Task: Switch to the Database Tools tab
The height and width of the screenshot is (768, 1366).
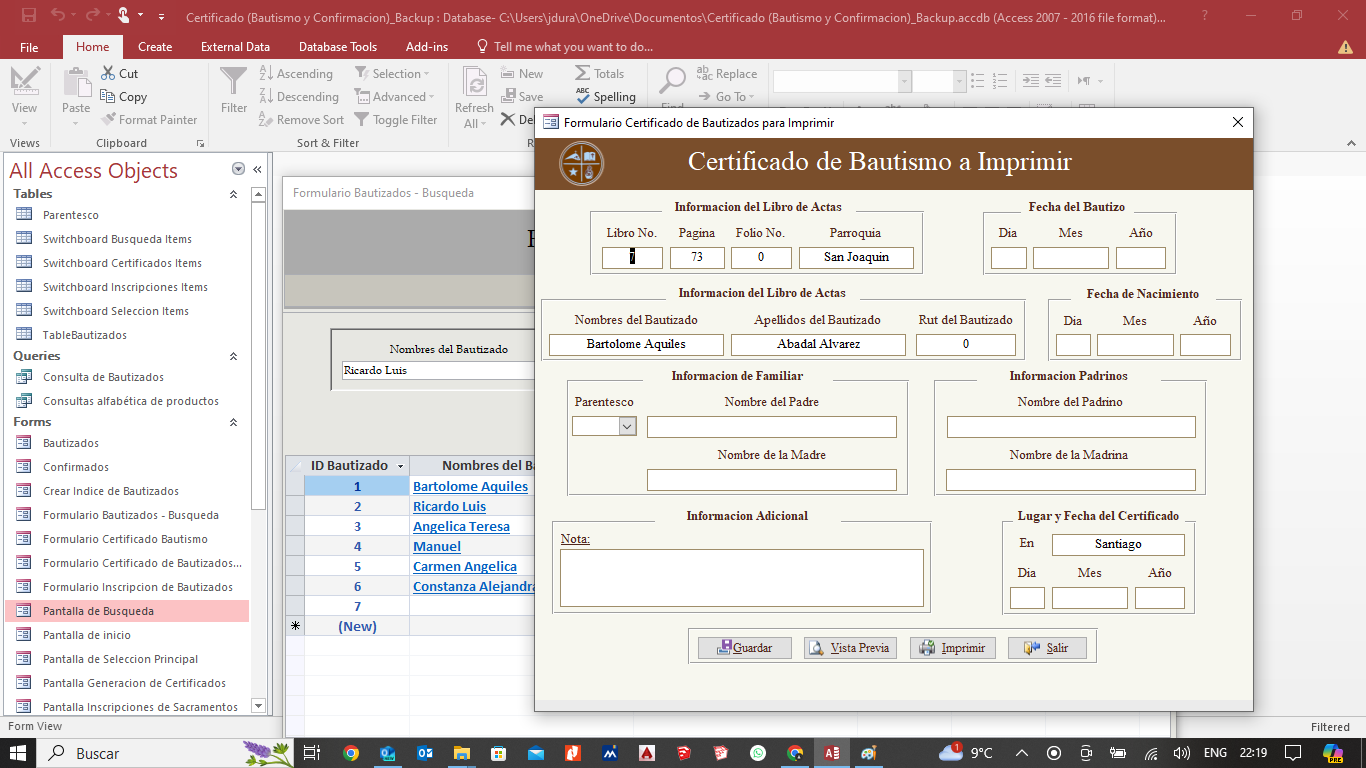Action: tap(338, 47)
